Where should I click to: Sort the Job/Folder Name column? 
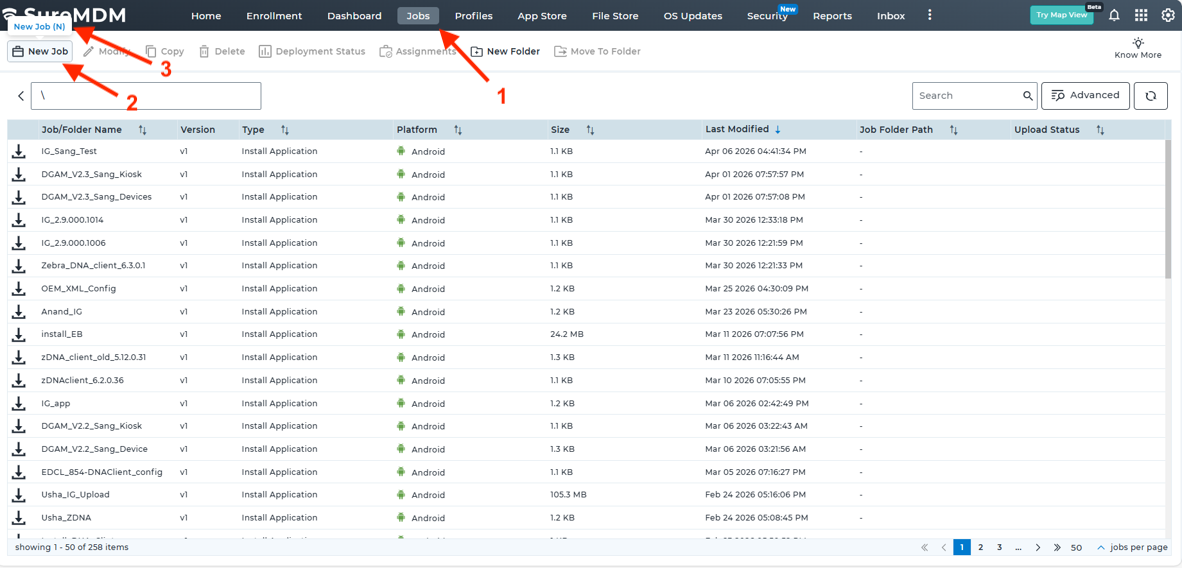(x=142, y=130)
